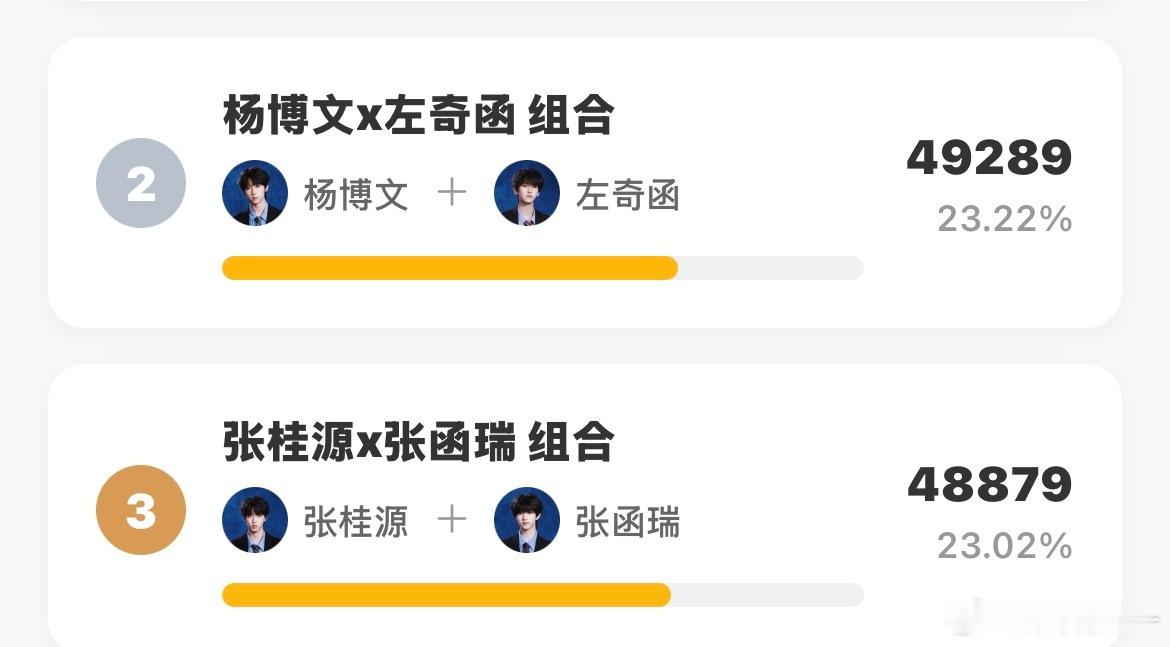This screenshot has height=647, width=1170.
Task: Select the 杨博文x左奇函 组合 title
Action: pos(419,116)
